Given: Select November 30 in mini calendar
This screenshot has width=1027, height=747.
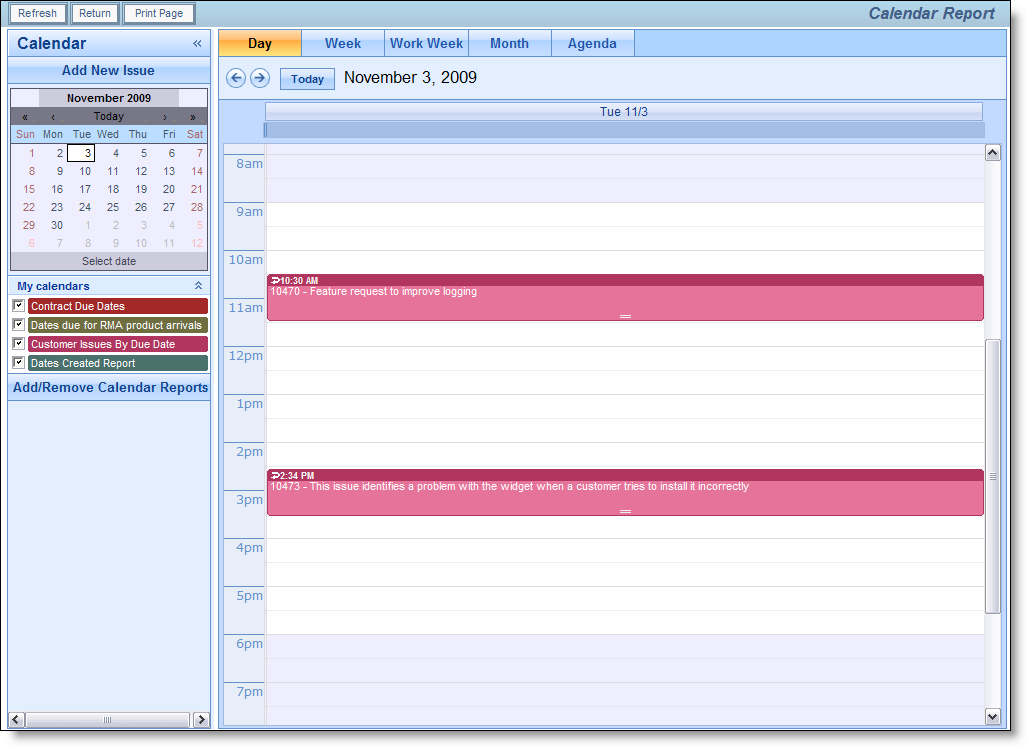Looking at the screenshot, I should point(57,225).
